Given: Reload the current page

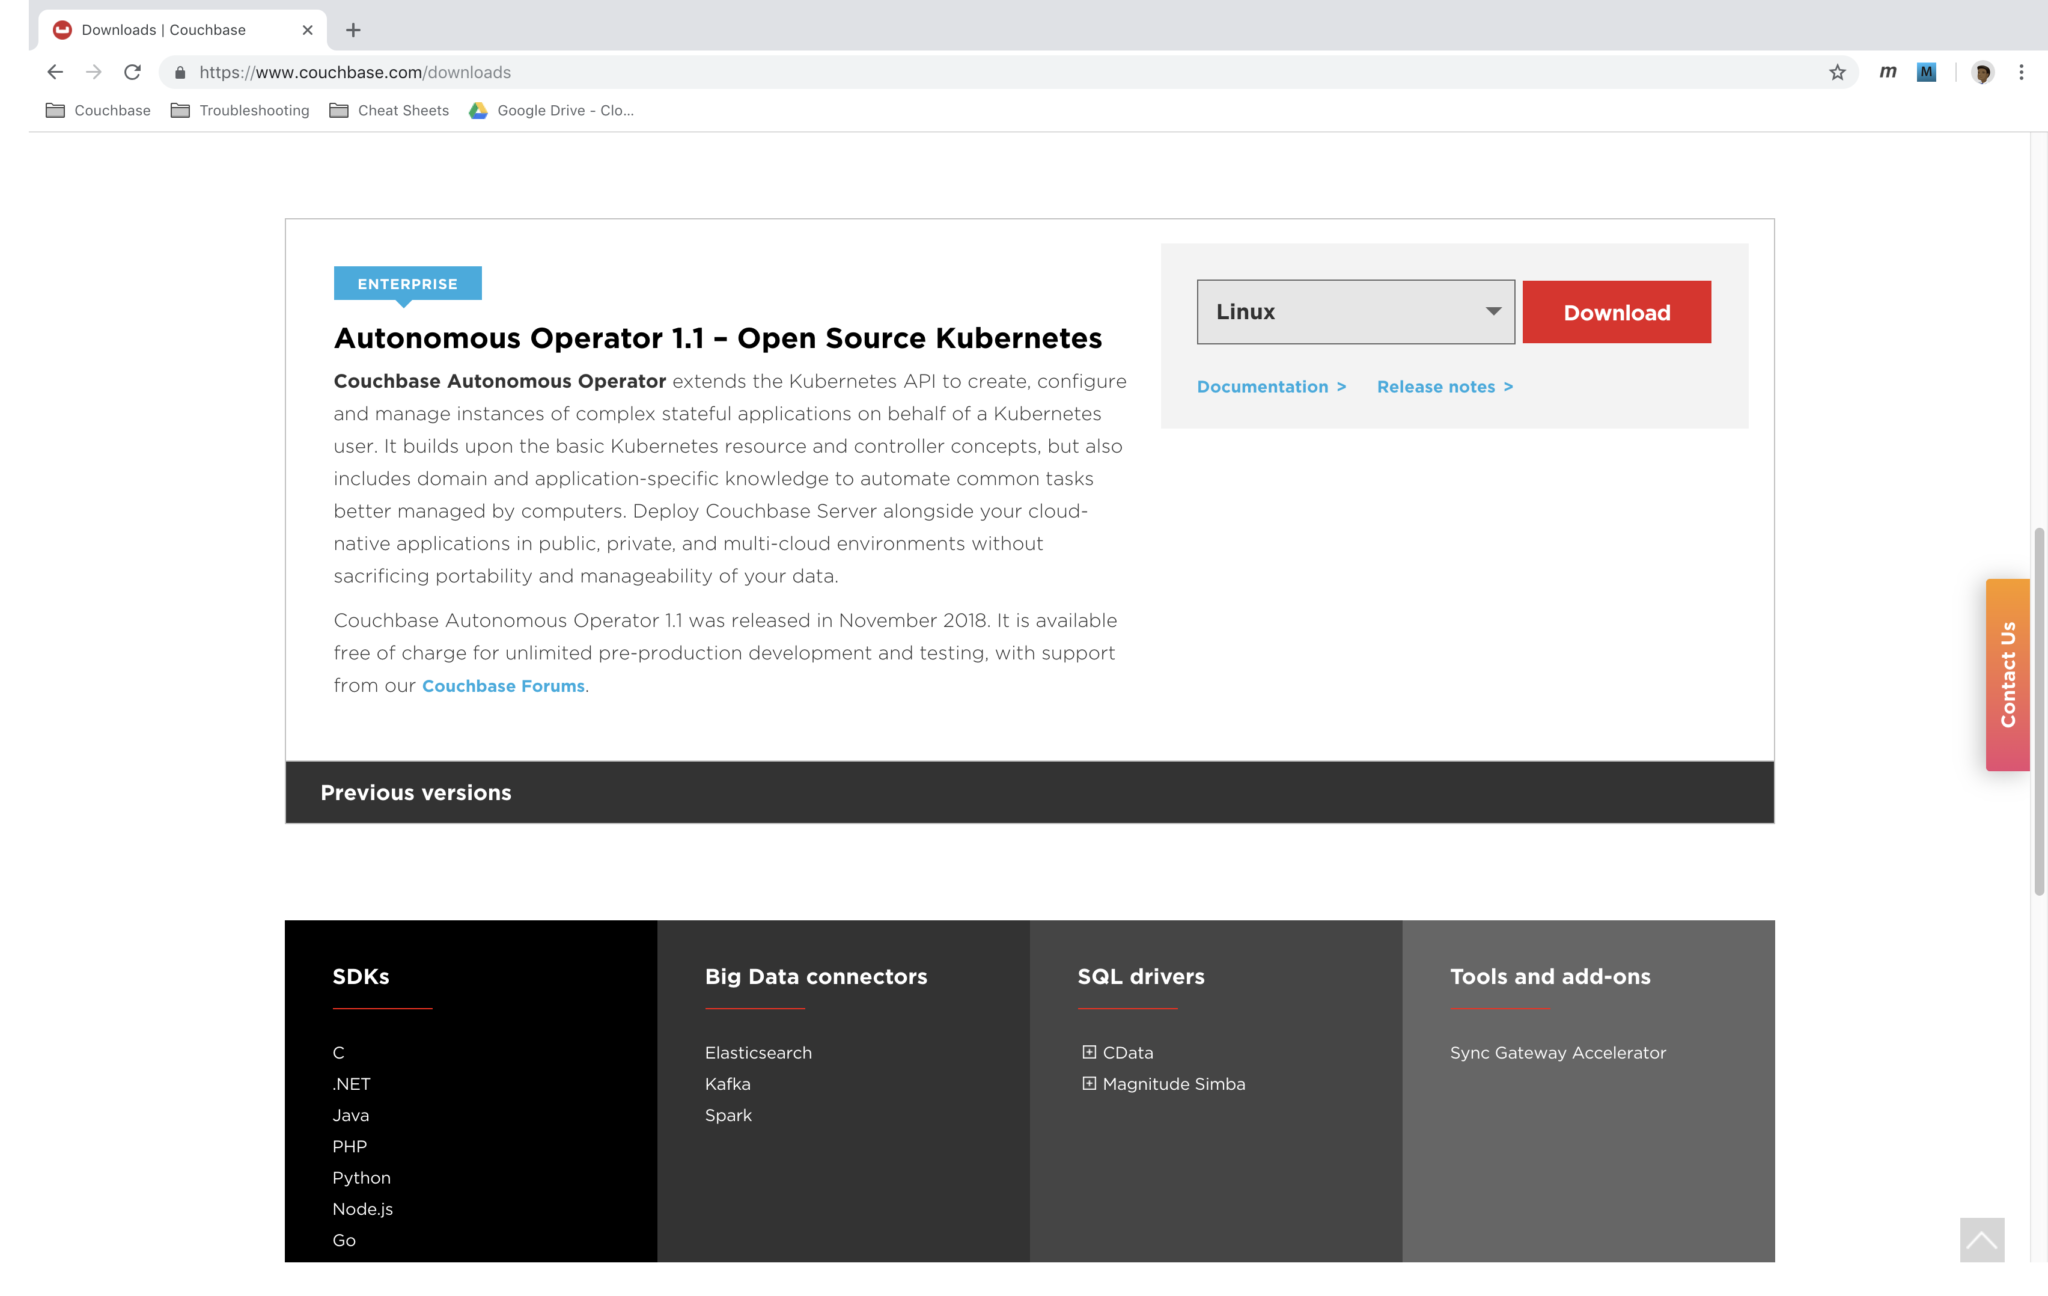Looking at the screenshot, I should (133, 71).
